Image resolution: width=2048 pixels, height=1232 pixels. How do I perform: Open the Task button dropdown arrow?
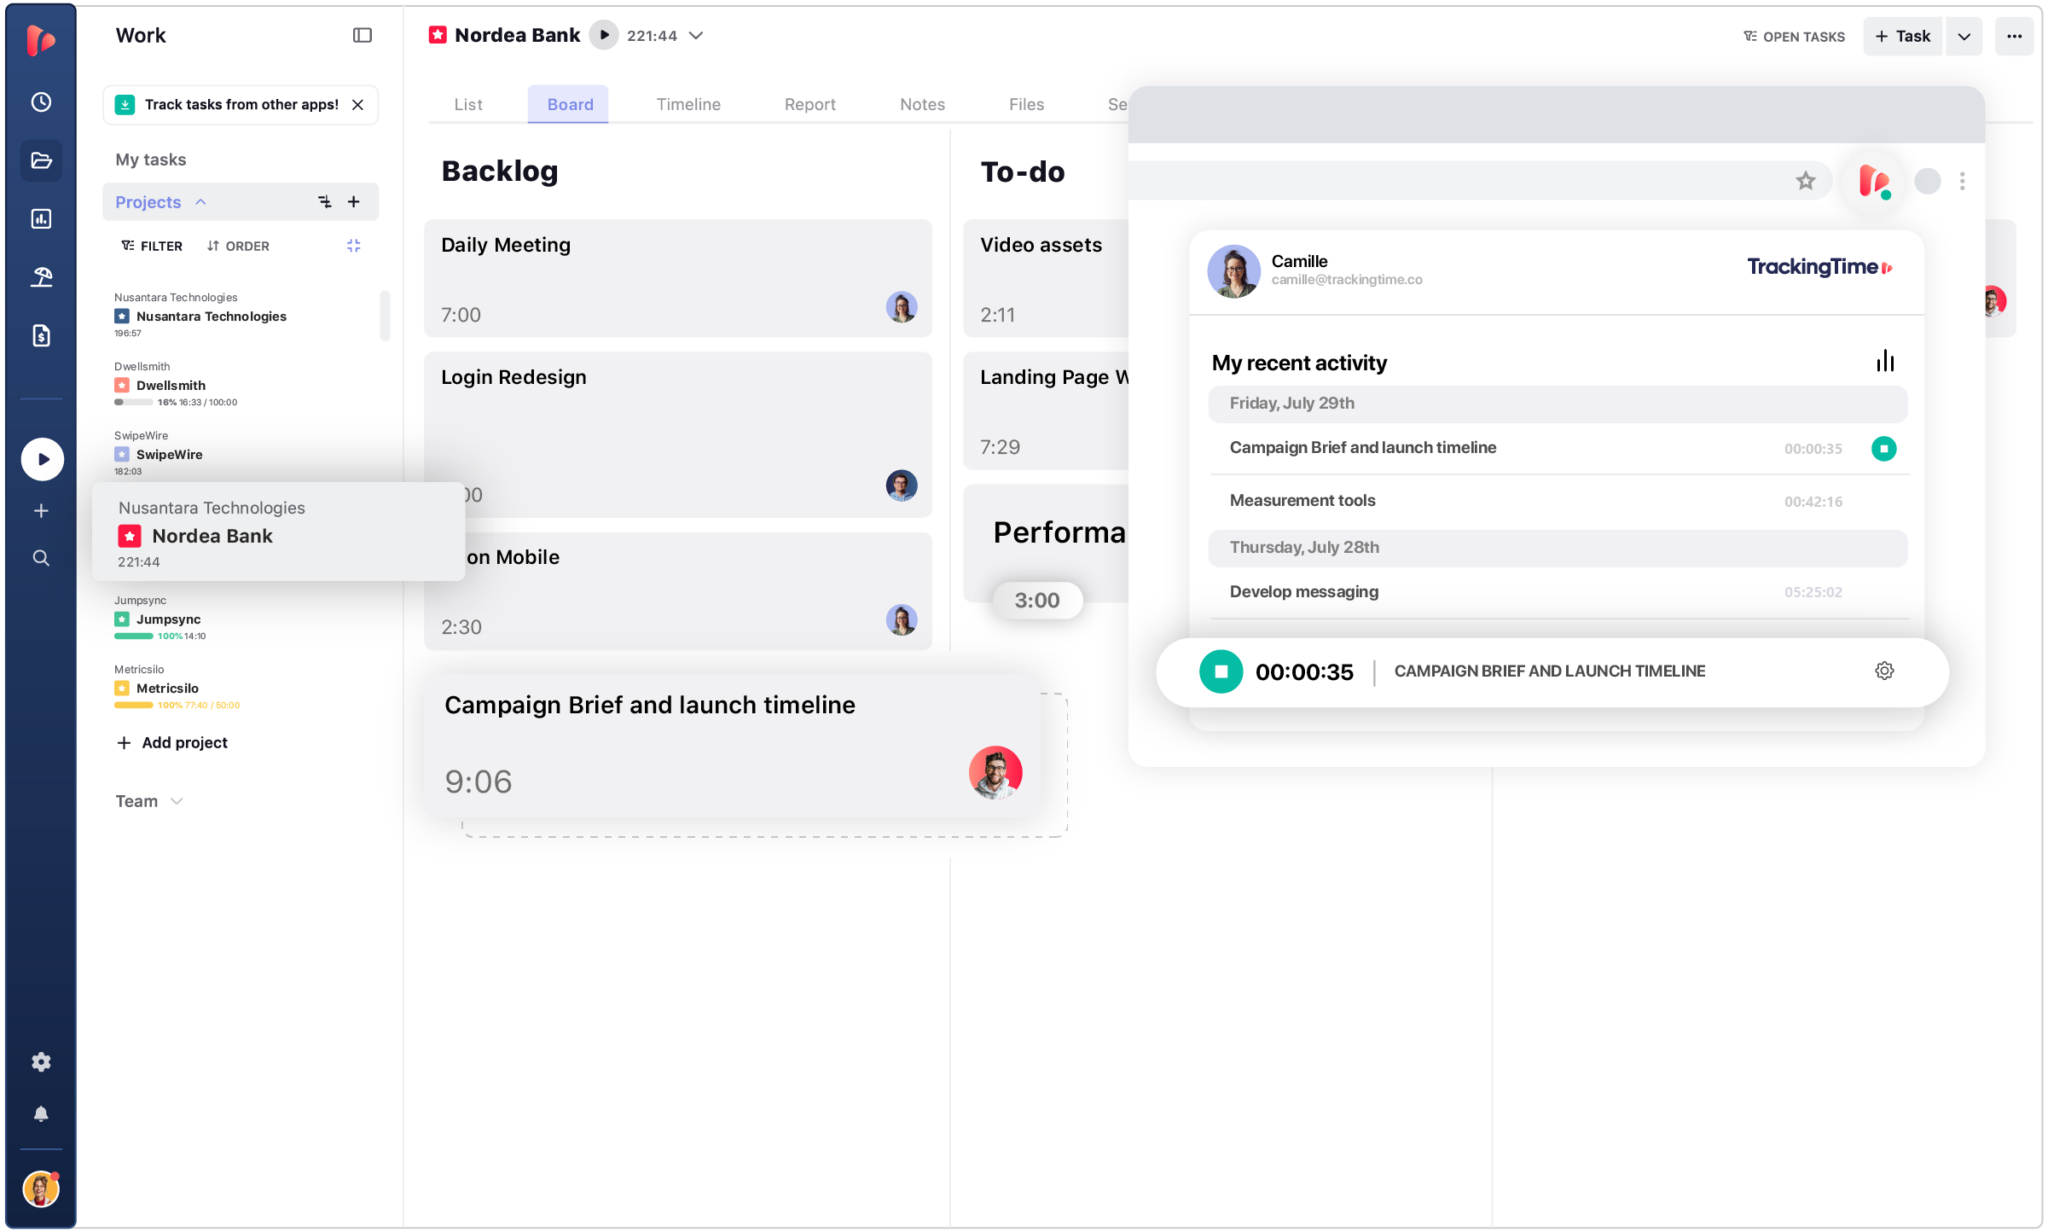click(1964, 36)
